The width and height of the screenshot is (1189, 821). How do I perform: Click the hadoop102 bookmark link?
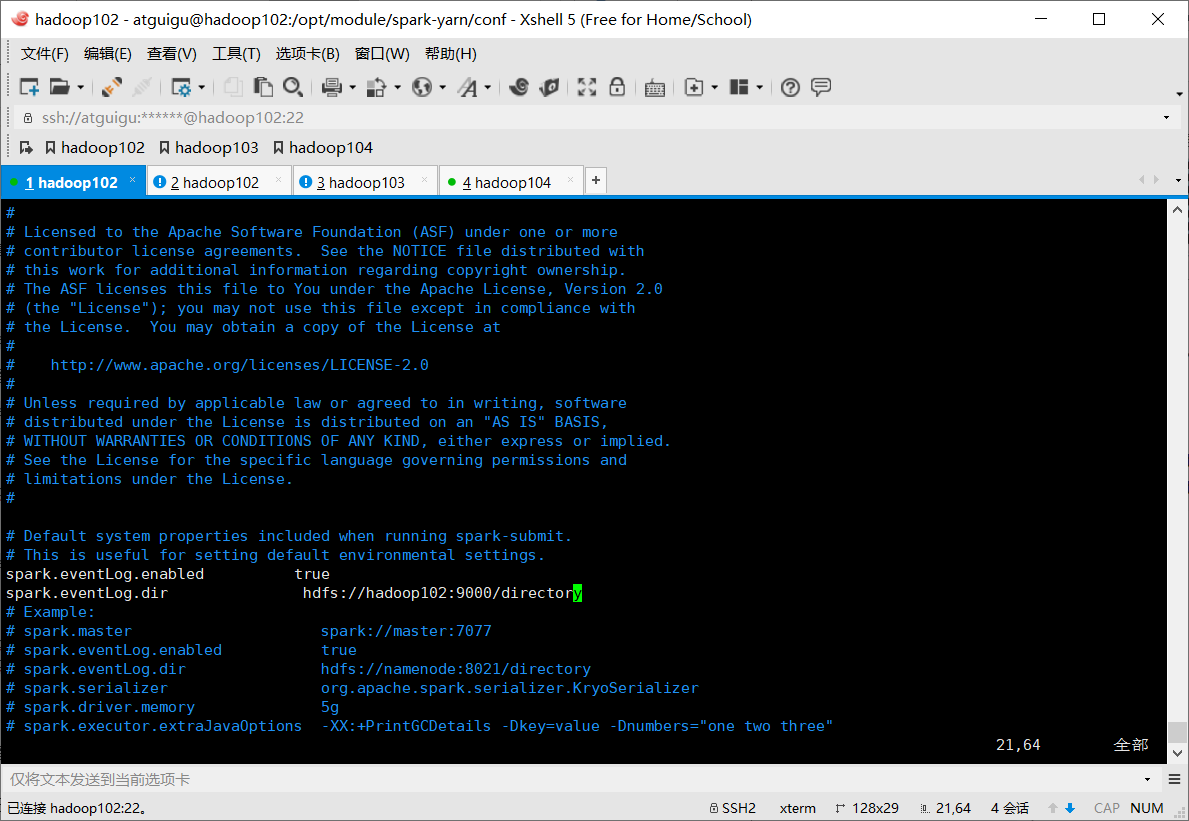click(95, 148)
